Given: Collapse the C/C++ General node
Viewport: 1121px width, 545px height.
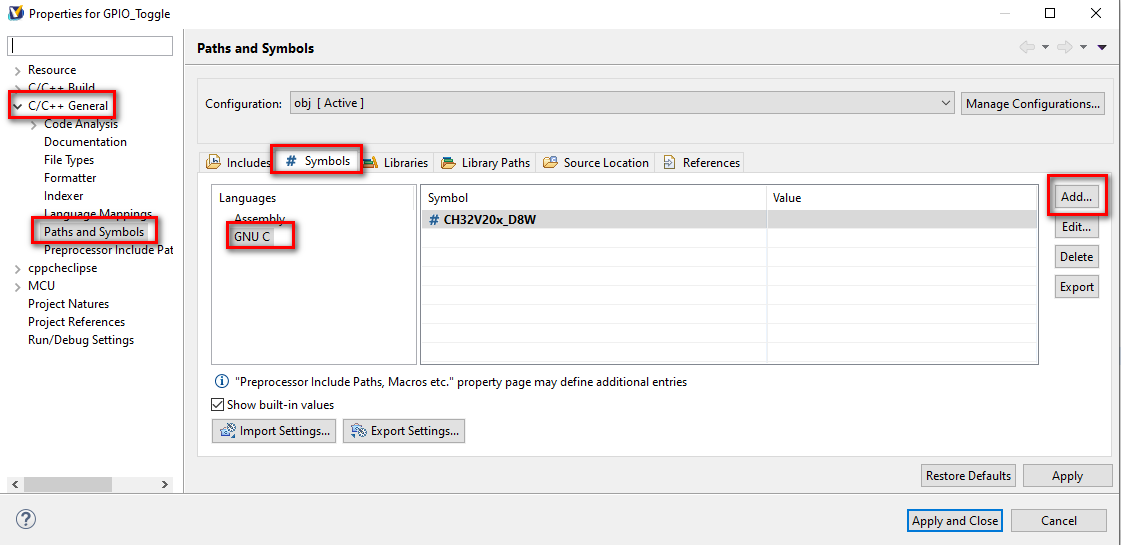Looking at the screenshot, I should (x=17, y=107).
